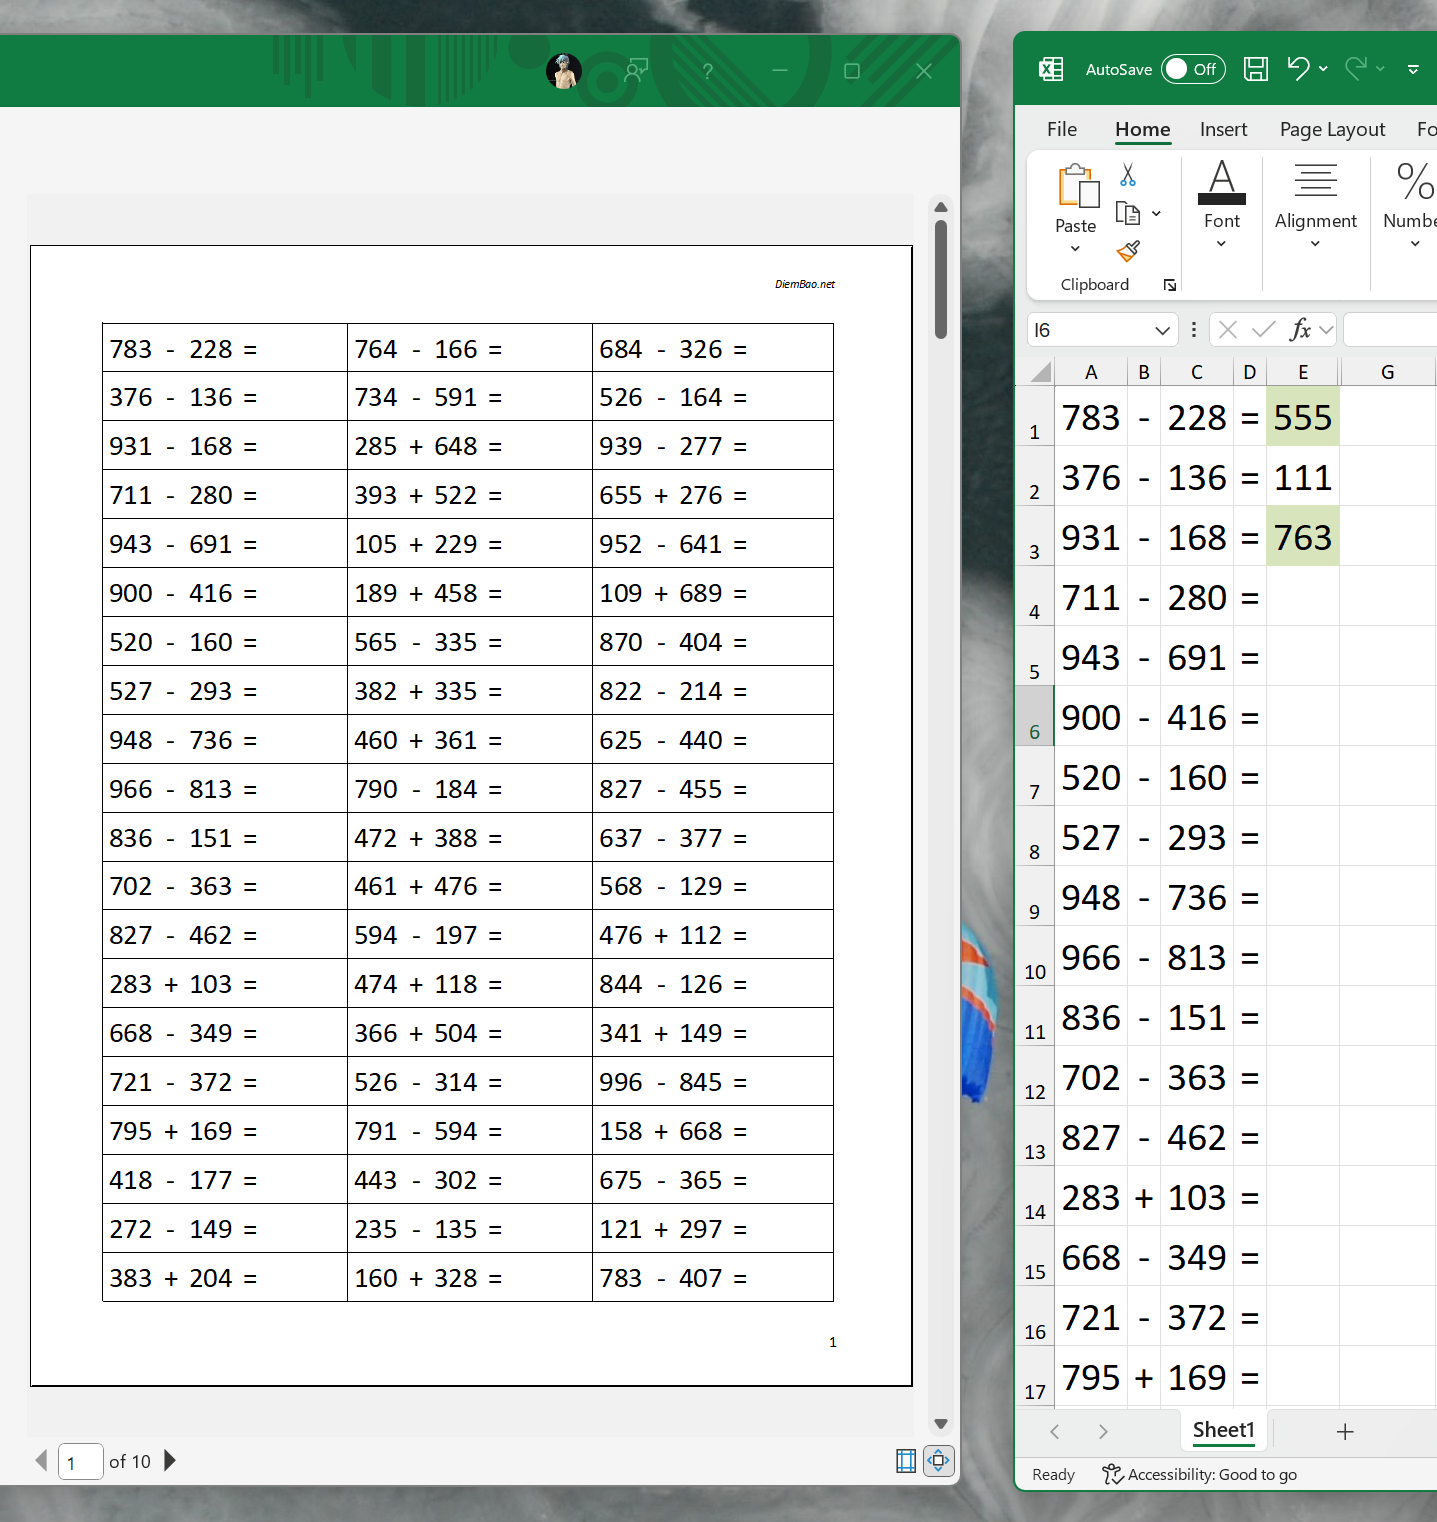
Task: Switch to the Insert tab
Action: (1223, 129)
